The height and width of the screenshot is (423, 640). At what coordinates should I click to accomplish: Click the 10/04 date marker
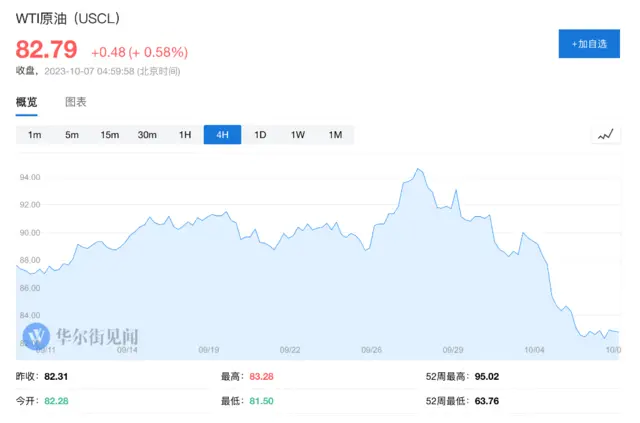coord(536,350)
